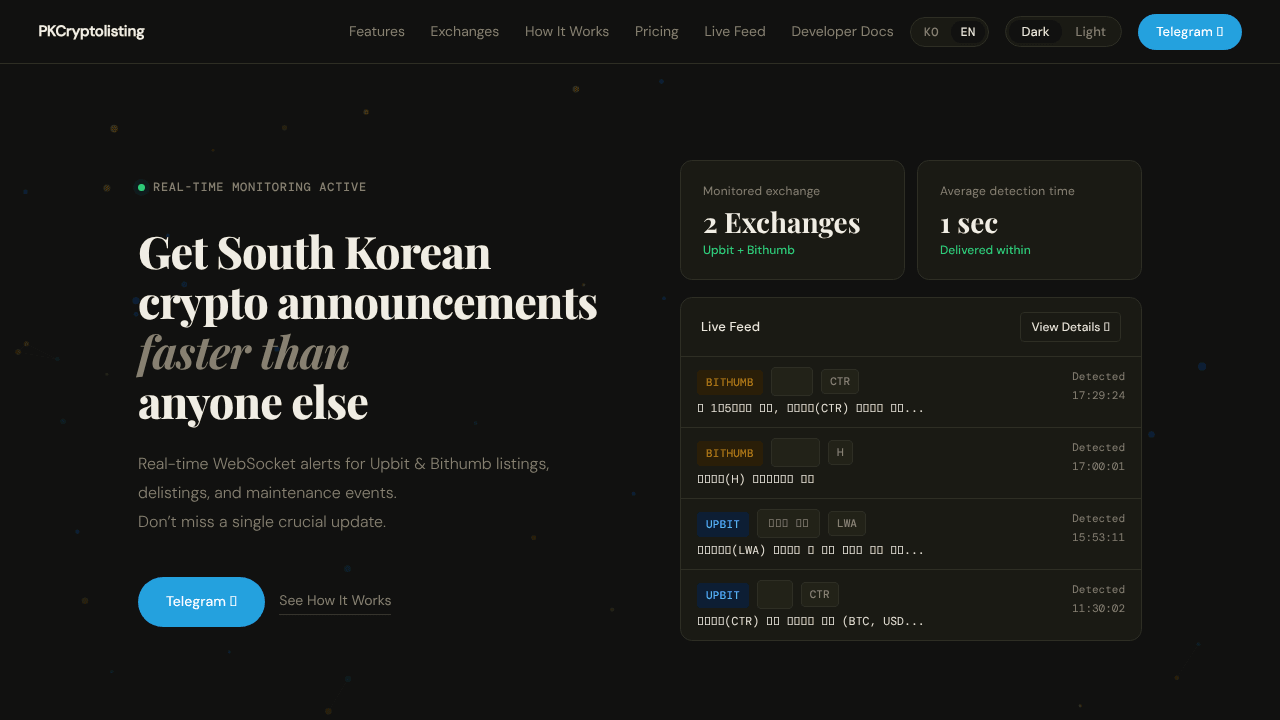Open the Average detection time card

(1029, 220)
